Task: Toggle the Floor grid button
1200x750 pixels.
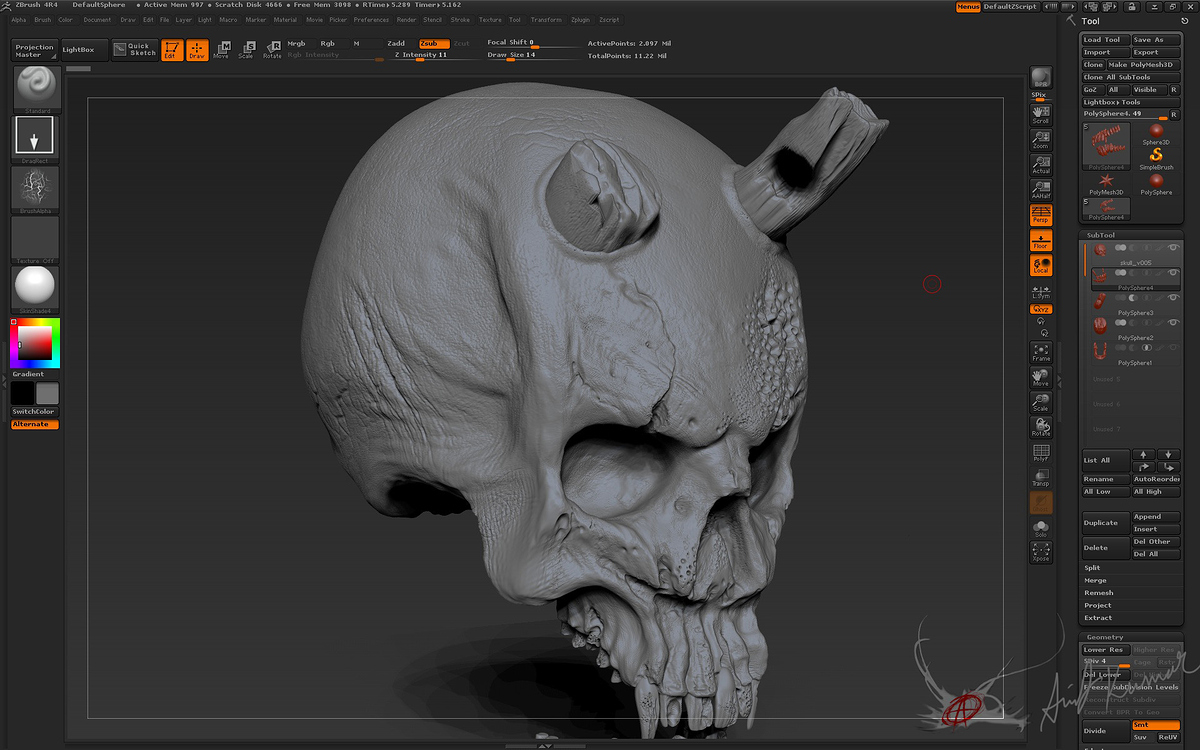Action: [x=1040, y=240]
